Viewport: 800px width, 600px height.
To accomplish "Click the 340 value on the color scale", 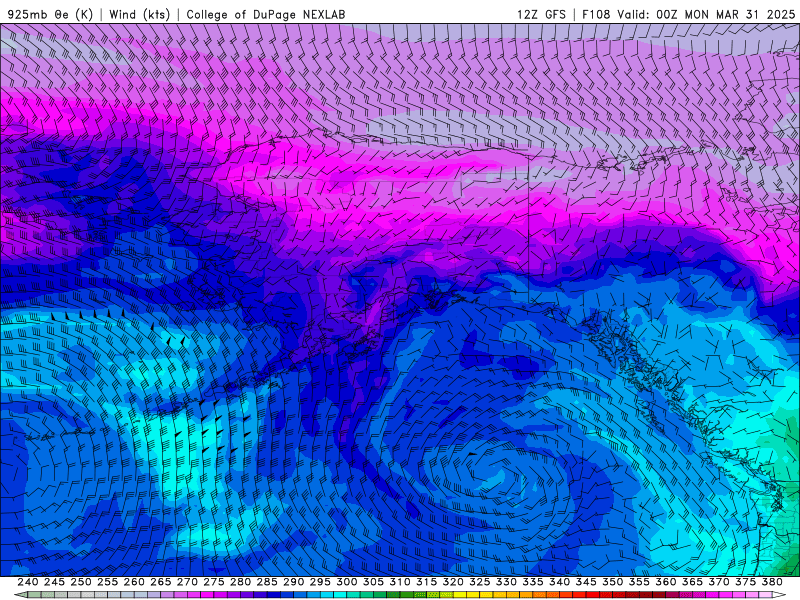I will [x=559, y=582].
